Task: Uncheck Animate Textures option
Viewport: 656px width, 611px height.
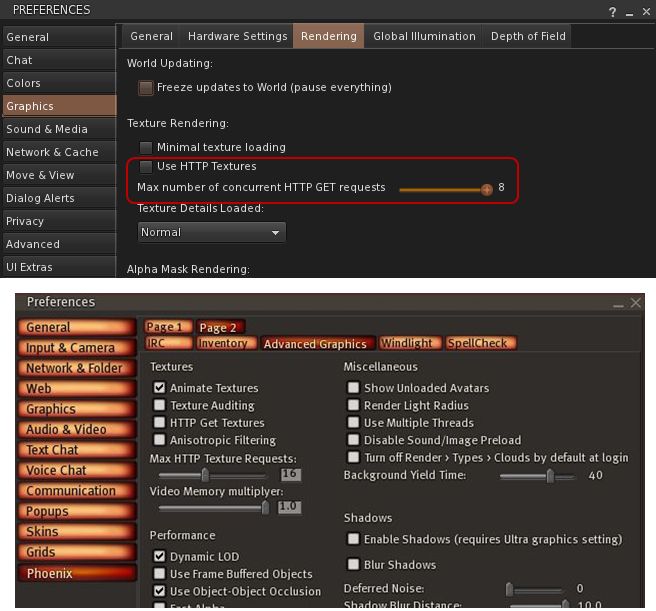Action: [159, 388]
